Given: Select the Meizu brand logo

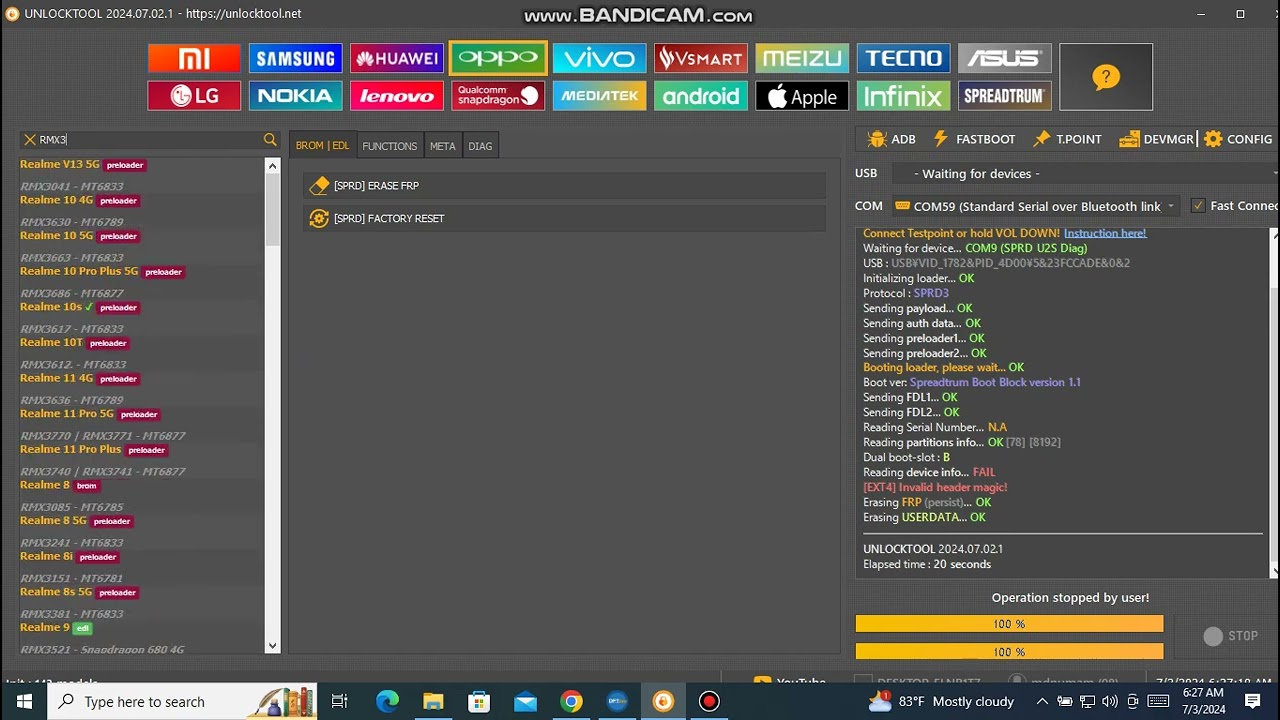Looking at the screenshot, I should pyautogui.click(x=802, y=58).
